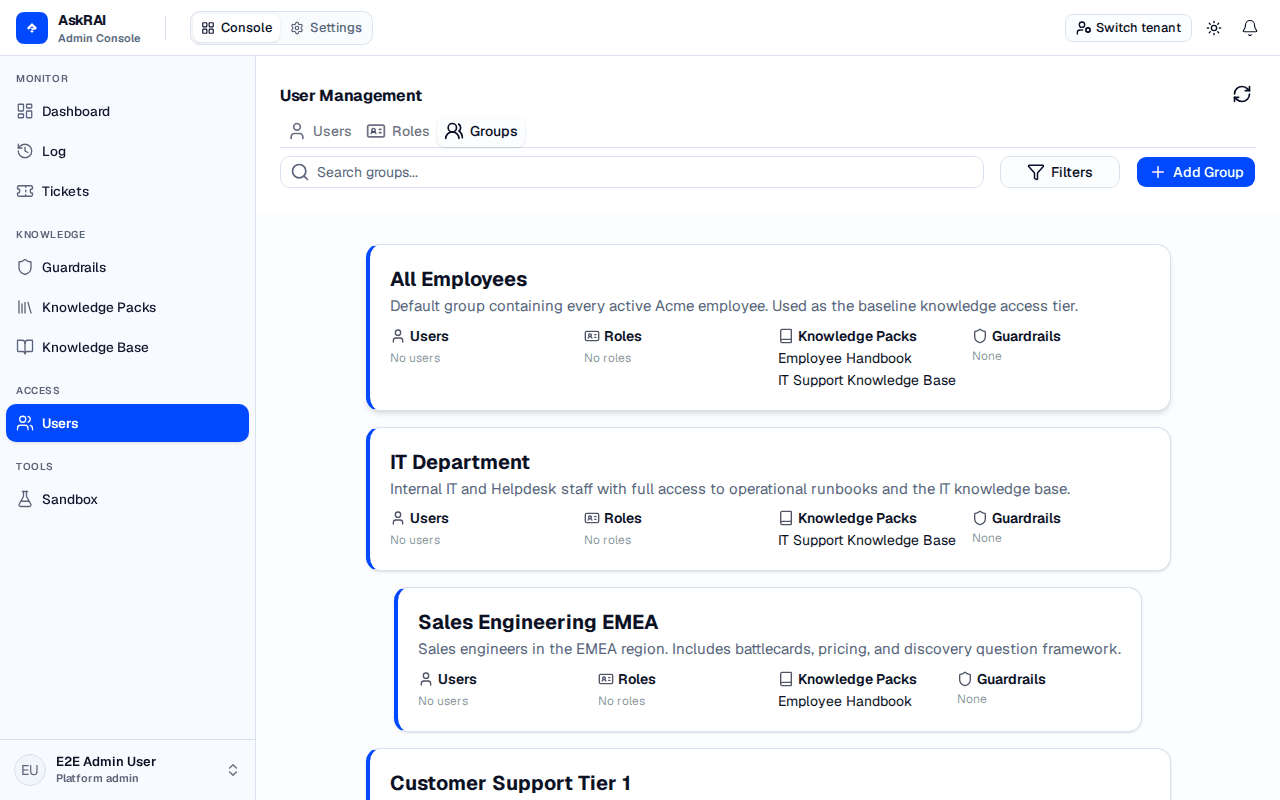Select the Groups tab

481,131
